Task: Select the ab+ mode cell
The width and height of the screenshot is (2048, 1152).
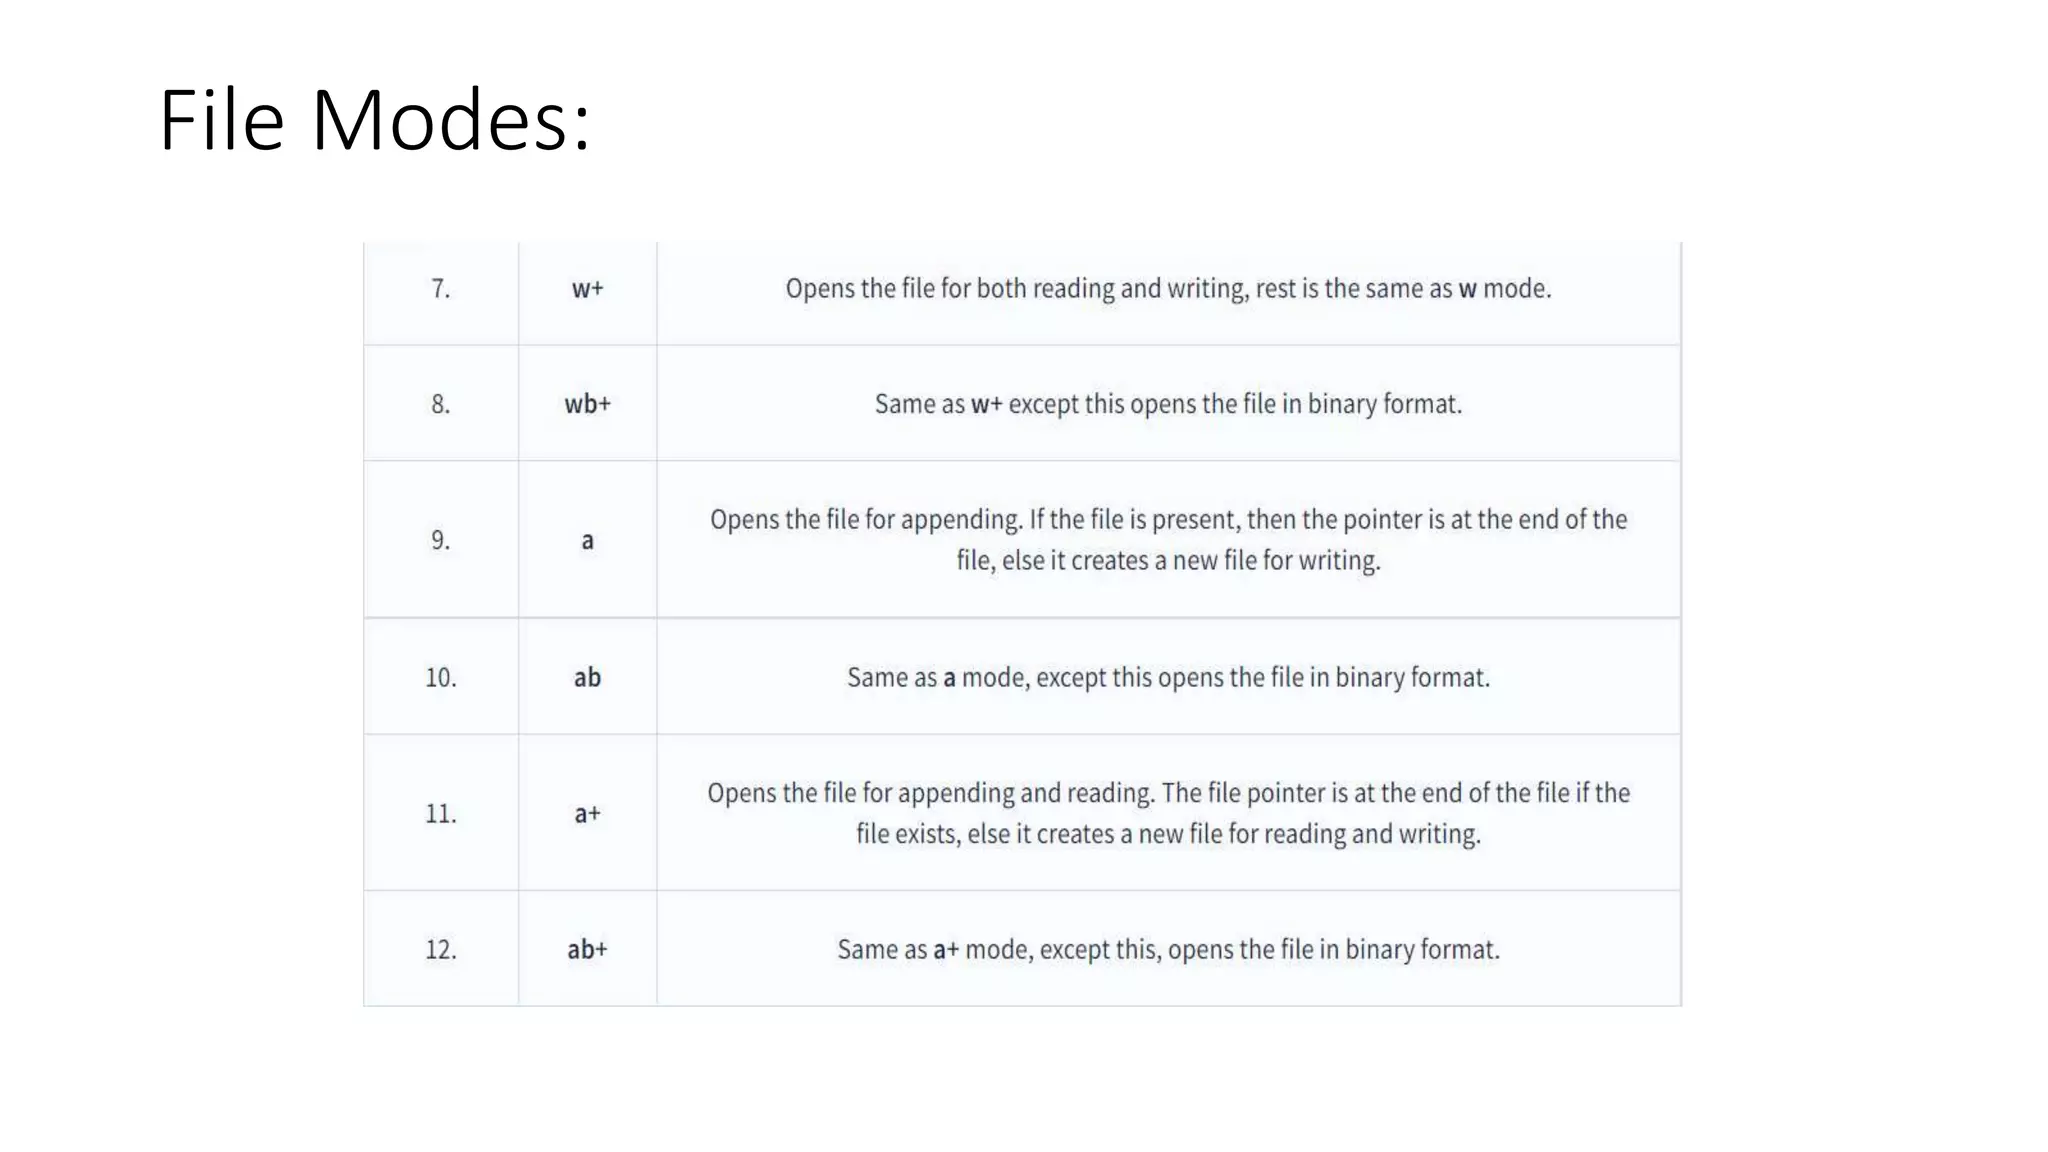Action: (587, 949)
